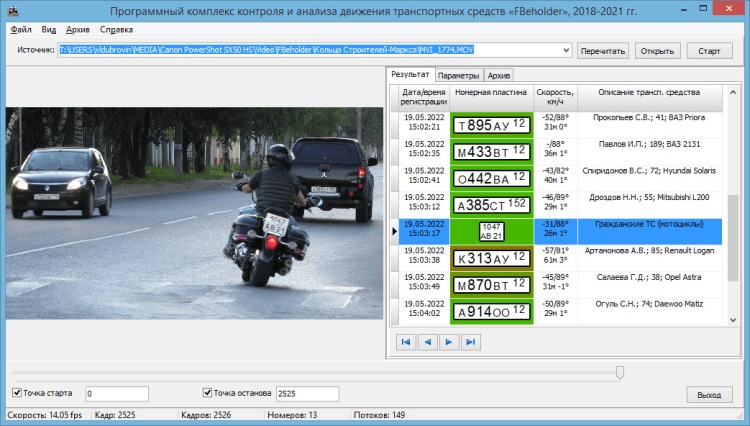This screenshot has width=750, height=426.
Task: Select license plate image T895AY 12
Action: click(490, 125)
